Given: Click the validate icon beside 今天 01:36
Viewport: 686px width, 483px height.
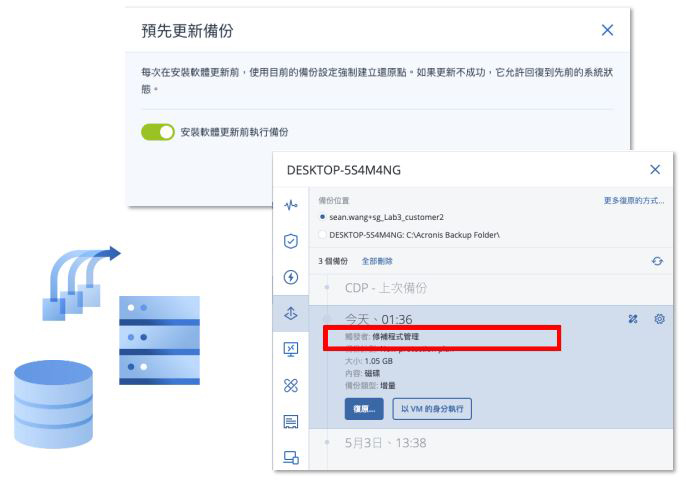Looking at the screenshot, I should (633, 319).
